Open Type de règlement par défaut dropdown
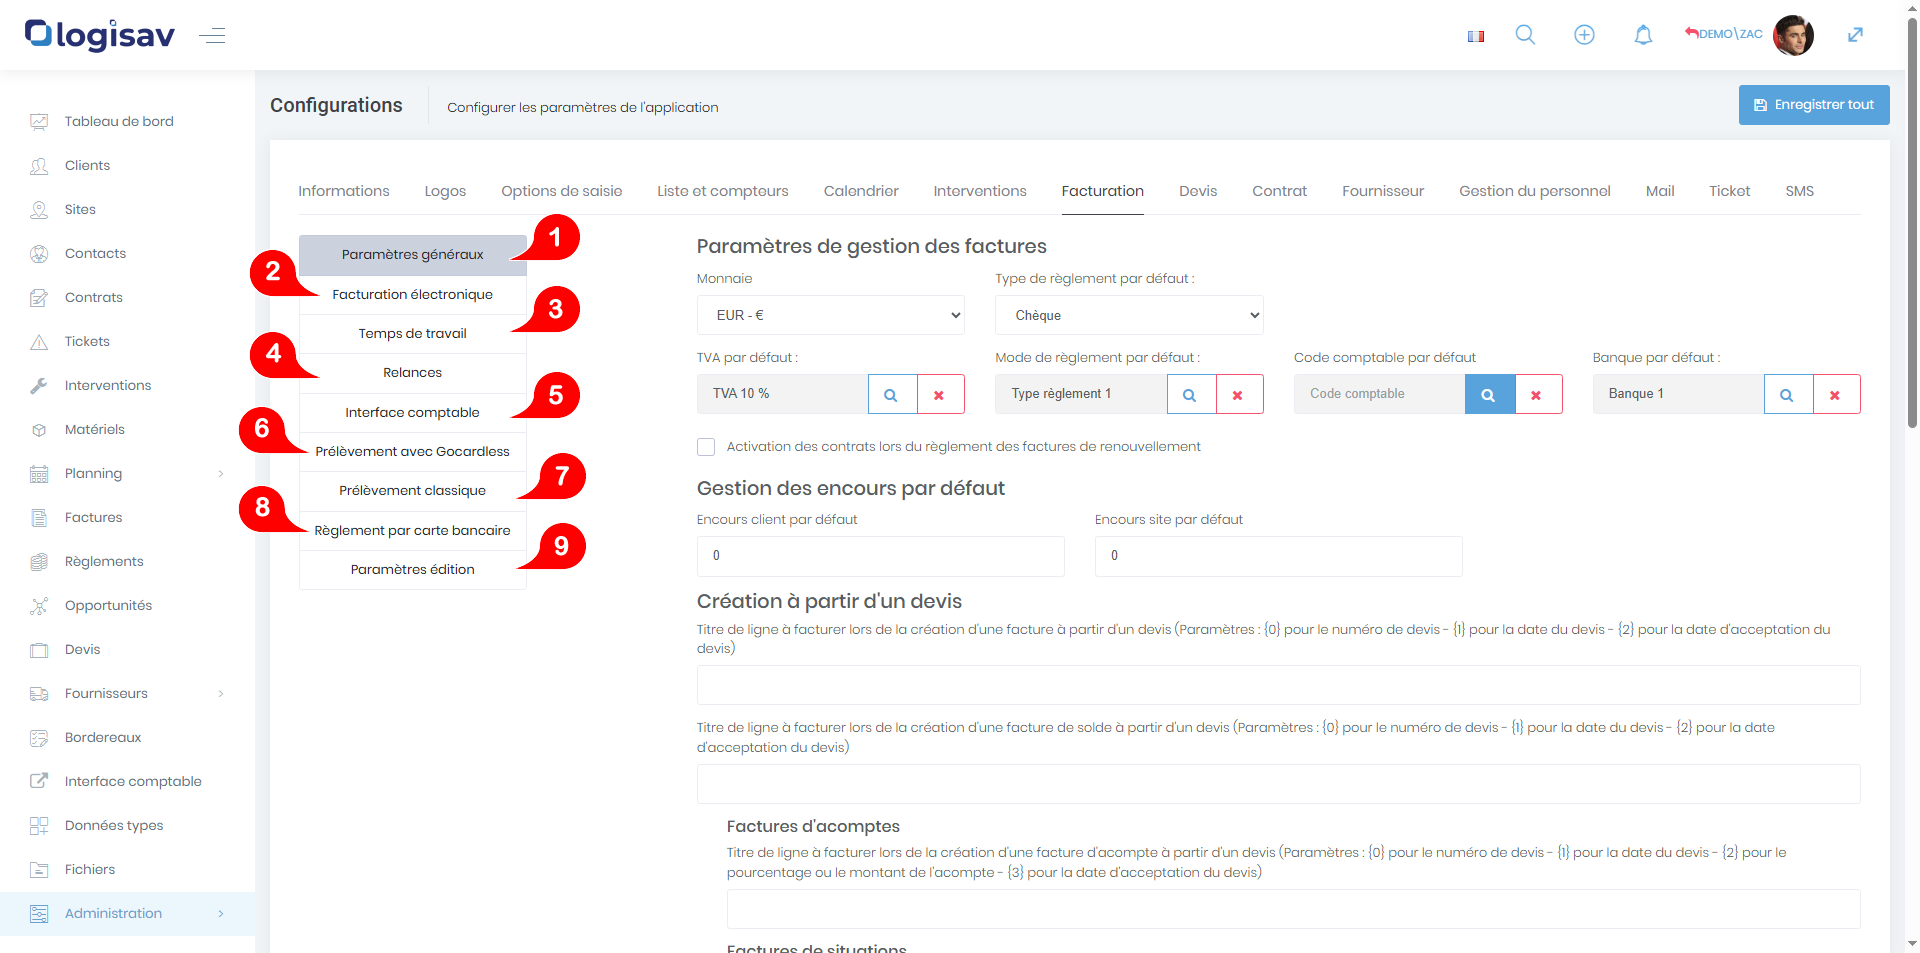Image resolution: width=1920 pixels, height=953 pixels. (1128, 315)
